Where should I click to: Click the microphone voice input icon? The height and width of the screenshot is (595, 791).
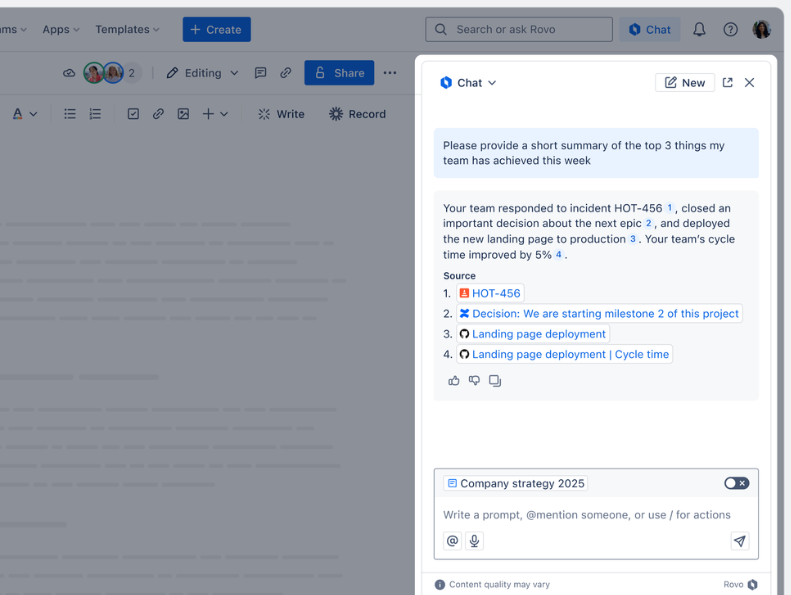coord(475,541)
